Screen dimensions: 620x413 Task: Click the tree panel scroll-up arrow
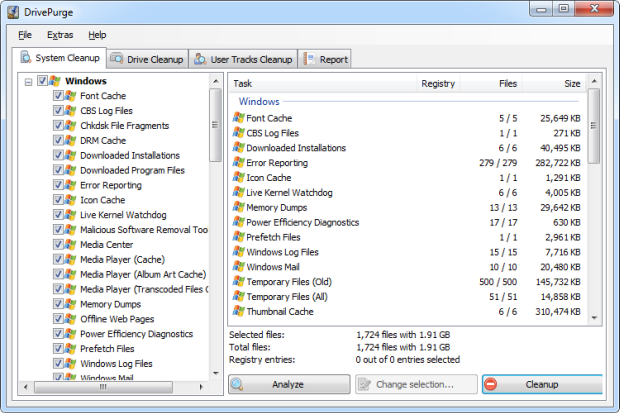(215, 81)
